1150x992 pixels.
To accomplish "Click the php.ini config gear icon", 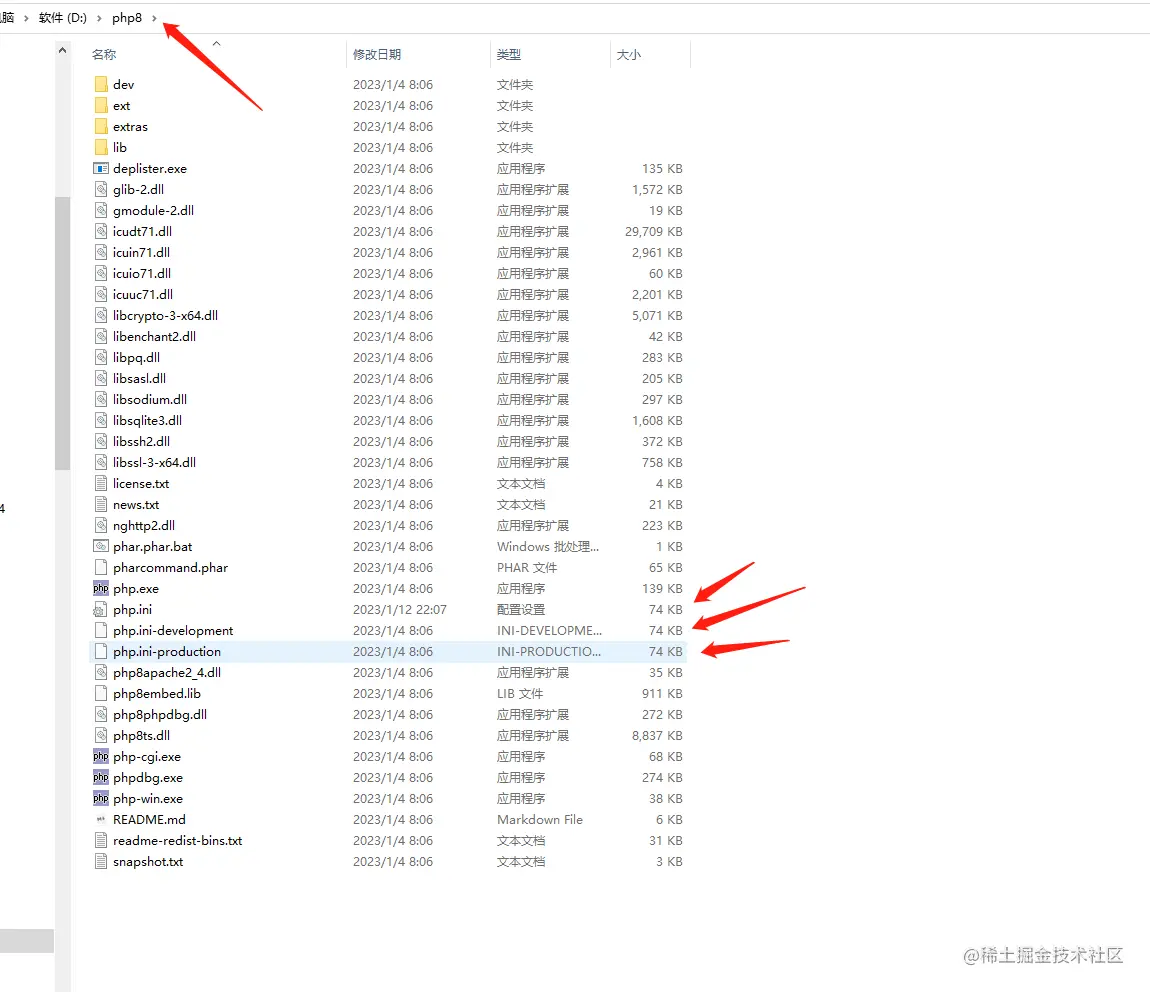I will (x=100, y=609).
